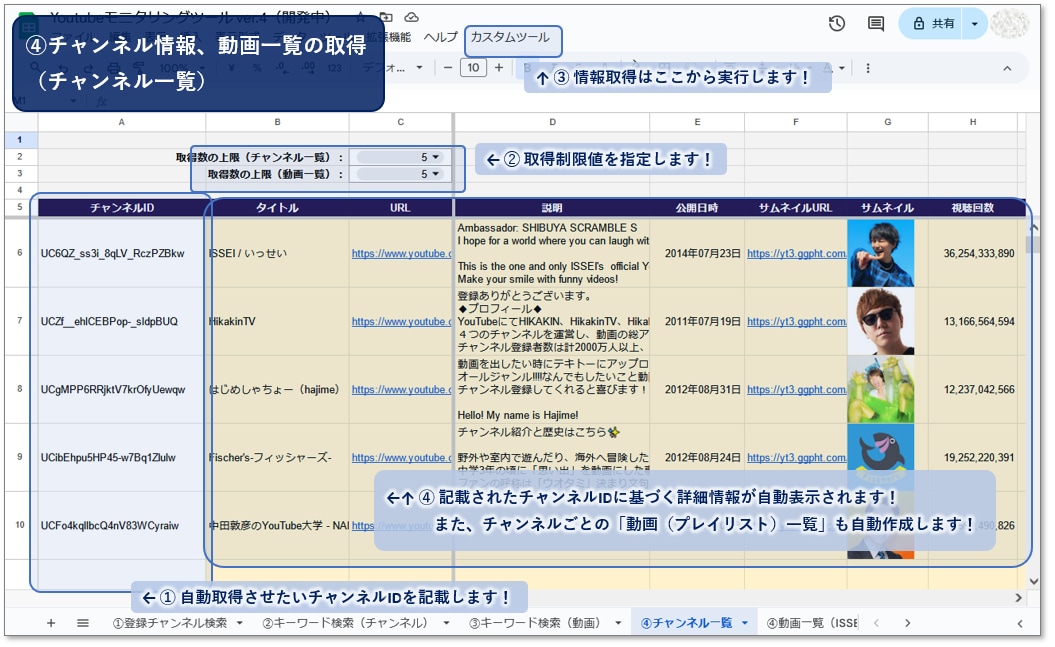Open ④チャンネル一覧 tab menu arrow
This screenshot has width=1055, height=647.
(745, 623)
